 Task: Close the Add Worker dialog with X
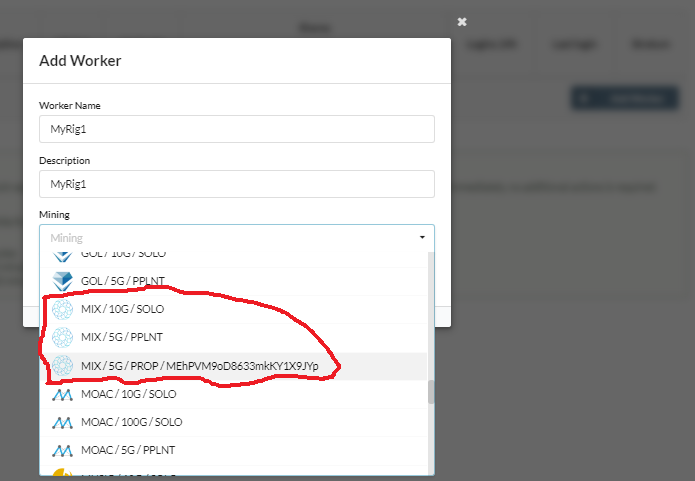[462, 22]
